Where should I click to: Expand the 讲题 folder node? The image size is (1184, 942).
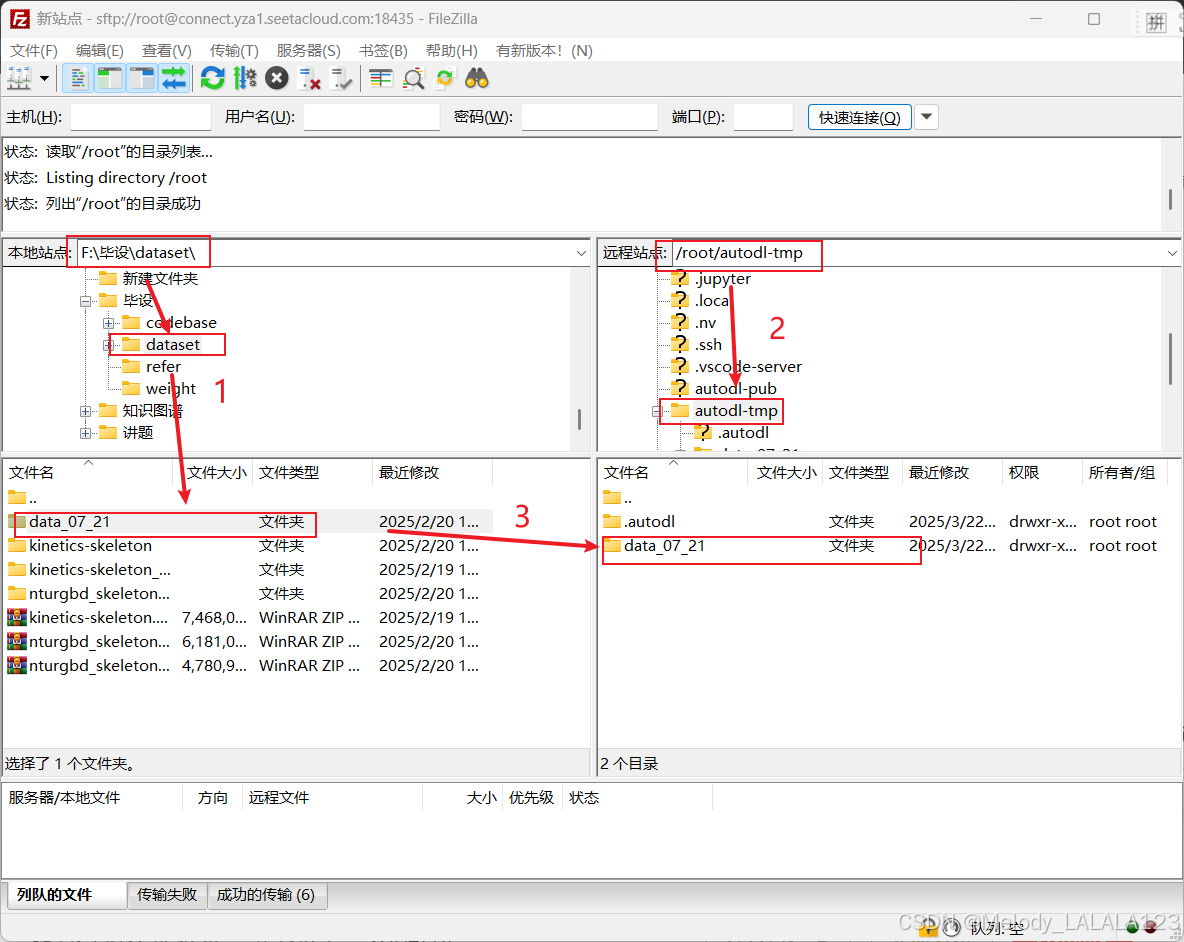coord(85,433)
